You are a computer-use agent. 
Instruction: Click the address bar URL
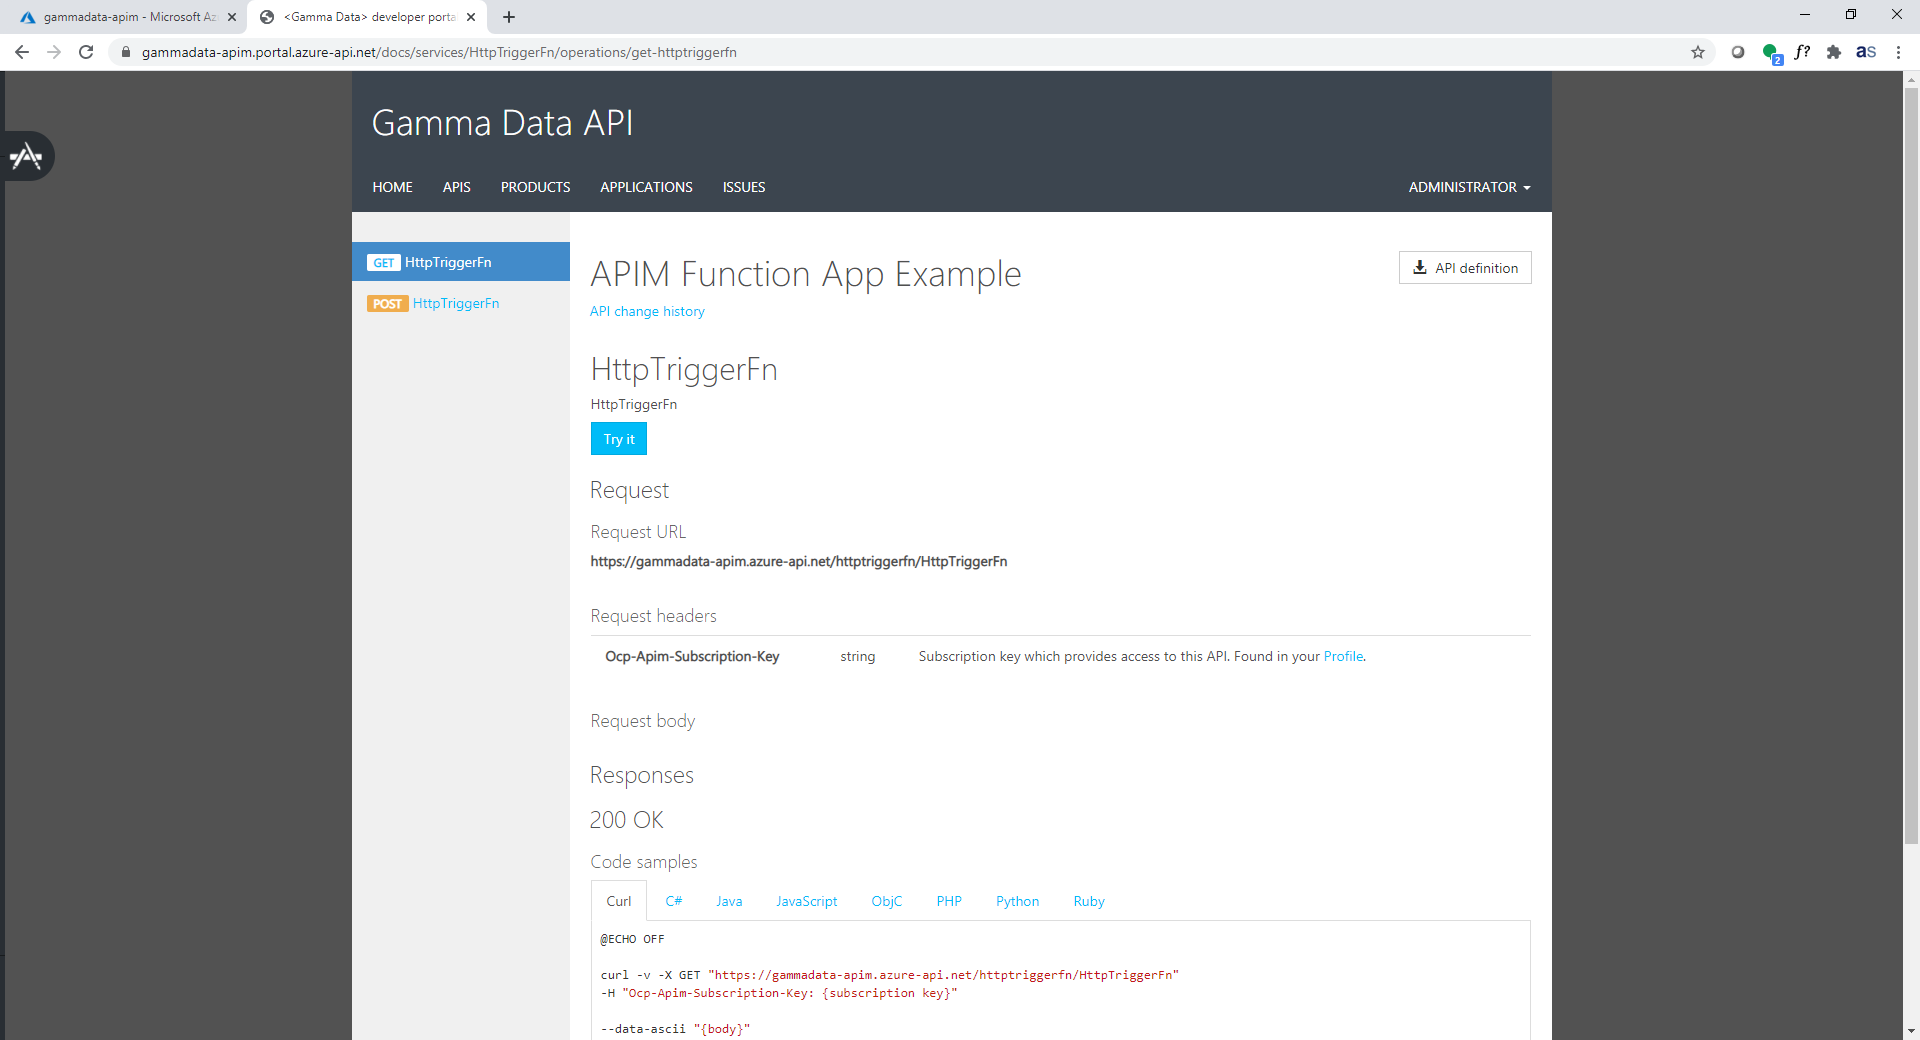(x=439, y=52)
